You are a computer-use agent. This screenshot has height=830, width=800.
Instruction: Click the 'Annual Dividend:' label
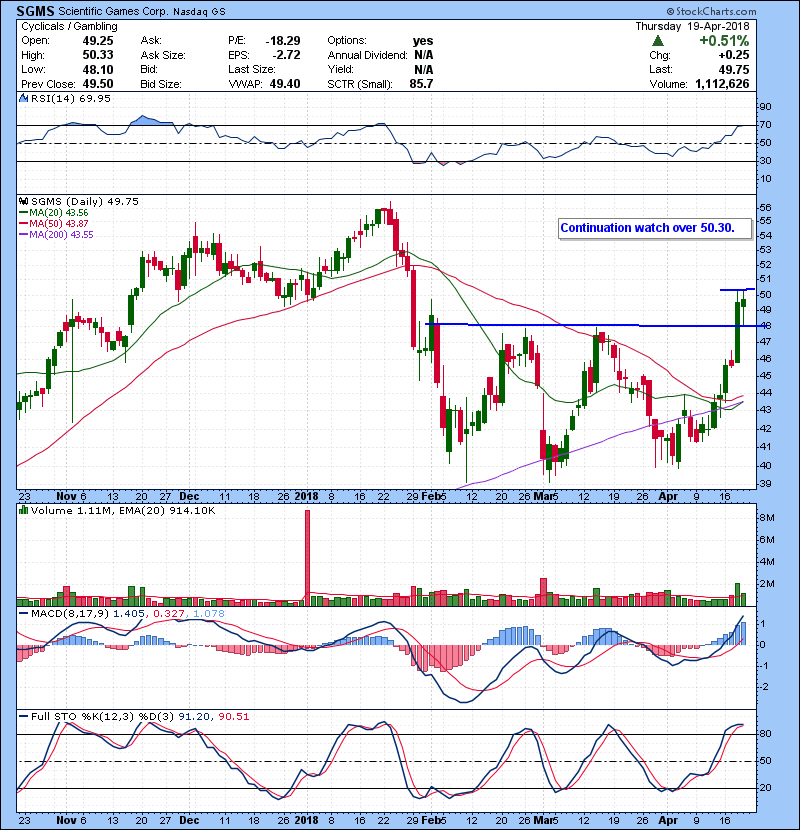pos(367,55)
